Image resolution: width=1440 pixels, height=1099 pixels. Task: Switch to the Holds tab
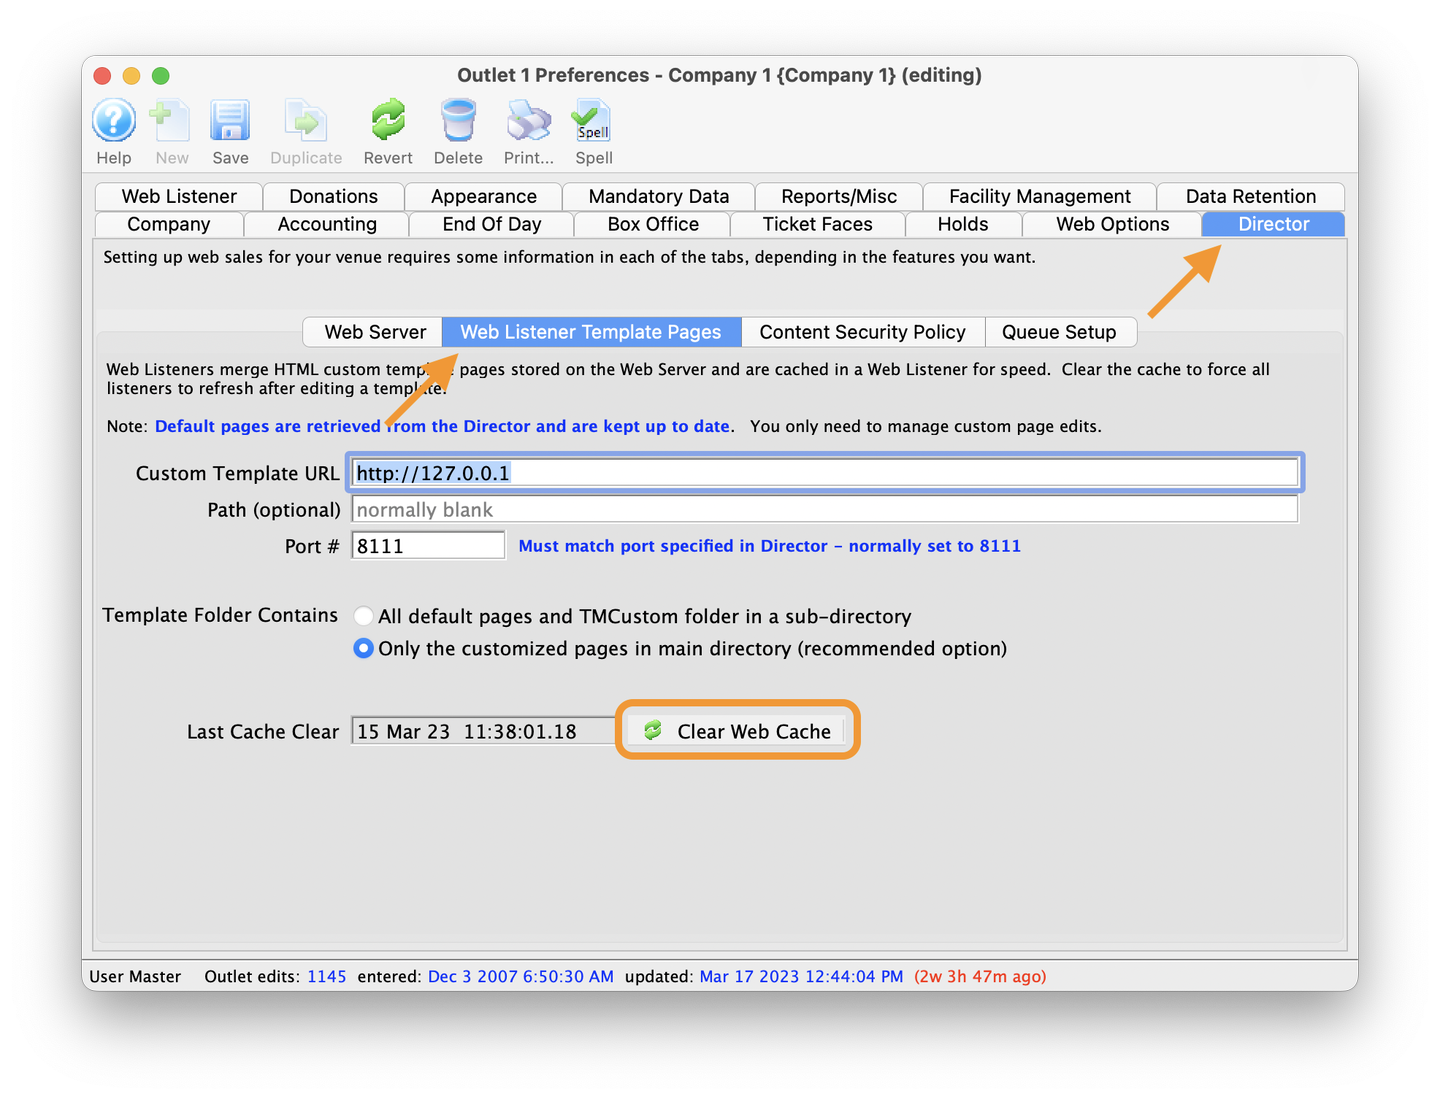coord(963,224)
